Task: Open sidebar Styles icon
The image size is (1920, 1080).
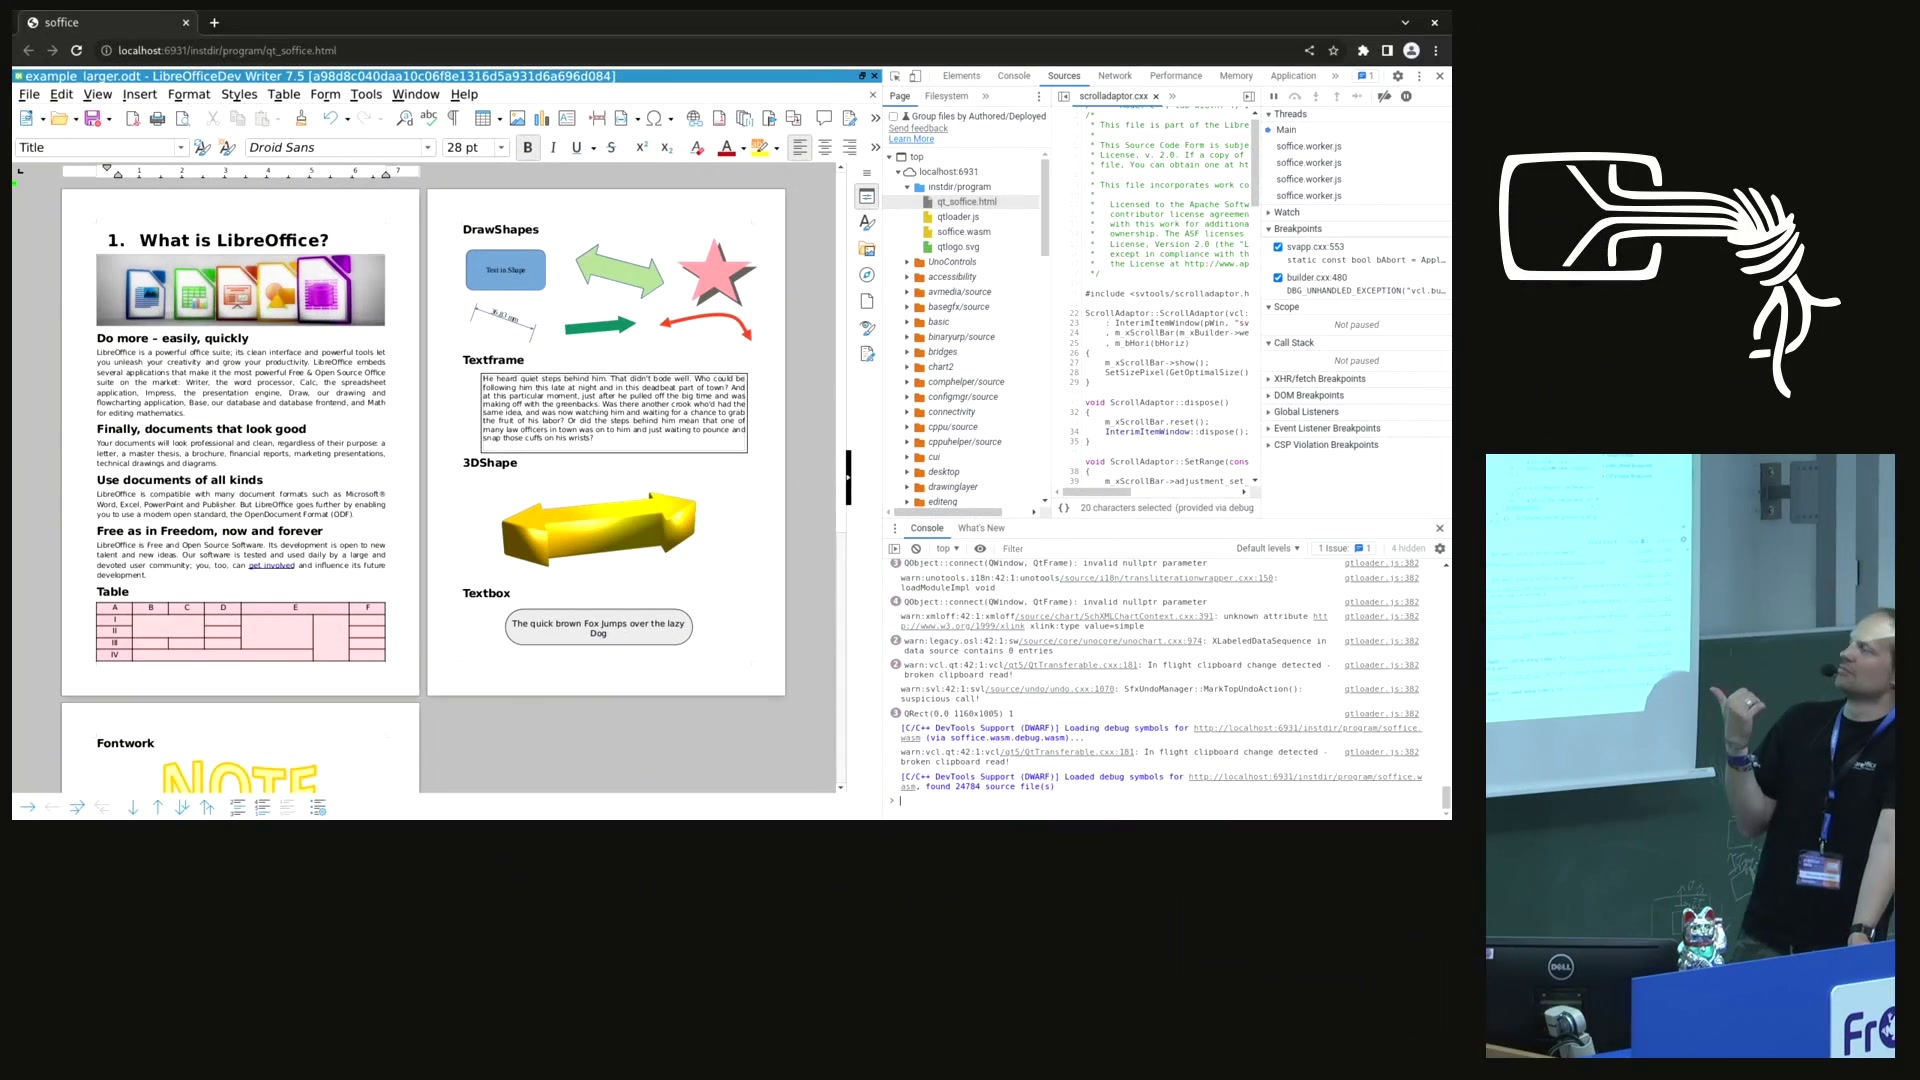Action: [867, 223]
